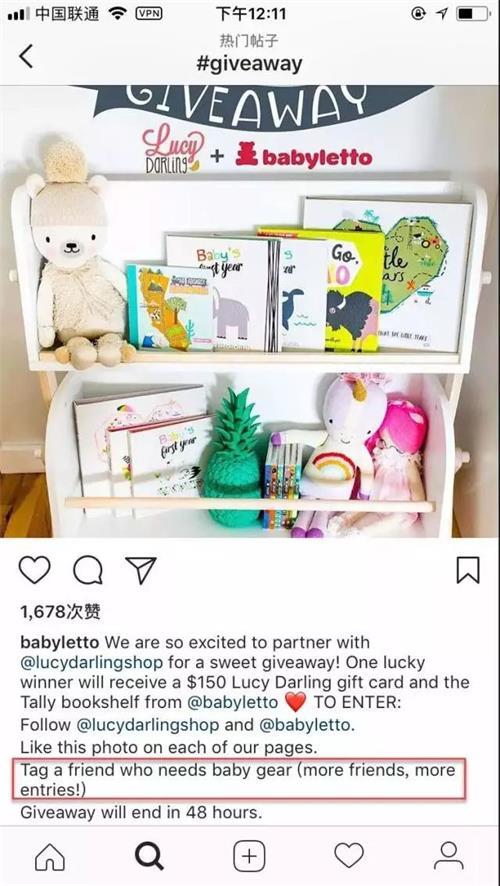Share post via paper plane icon
The height and width of the screenshot is (886, 500).
point(141,570)
